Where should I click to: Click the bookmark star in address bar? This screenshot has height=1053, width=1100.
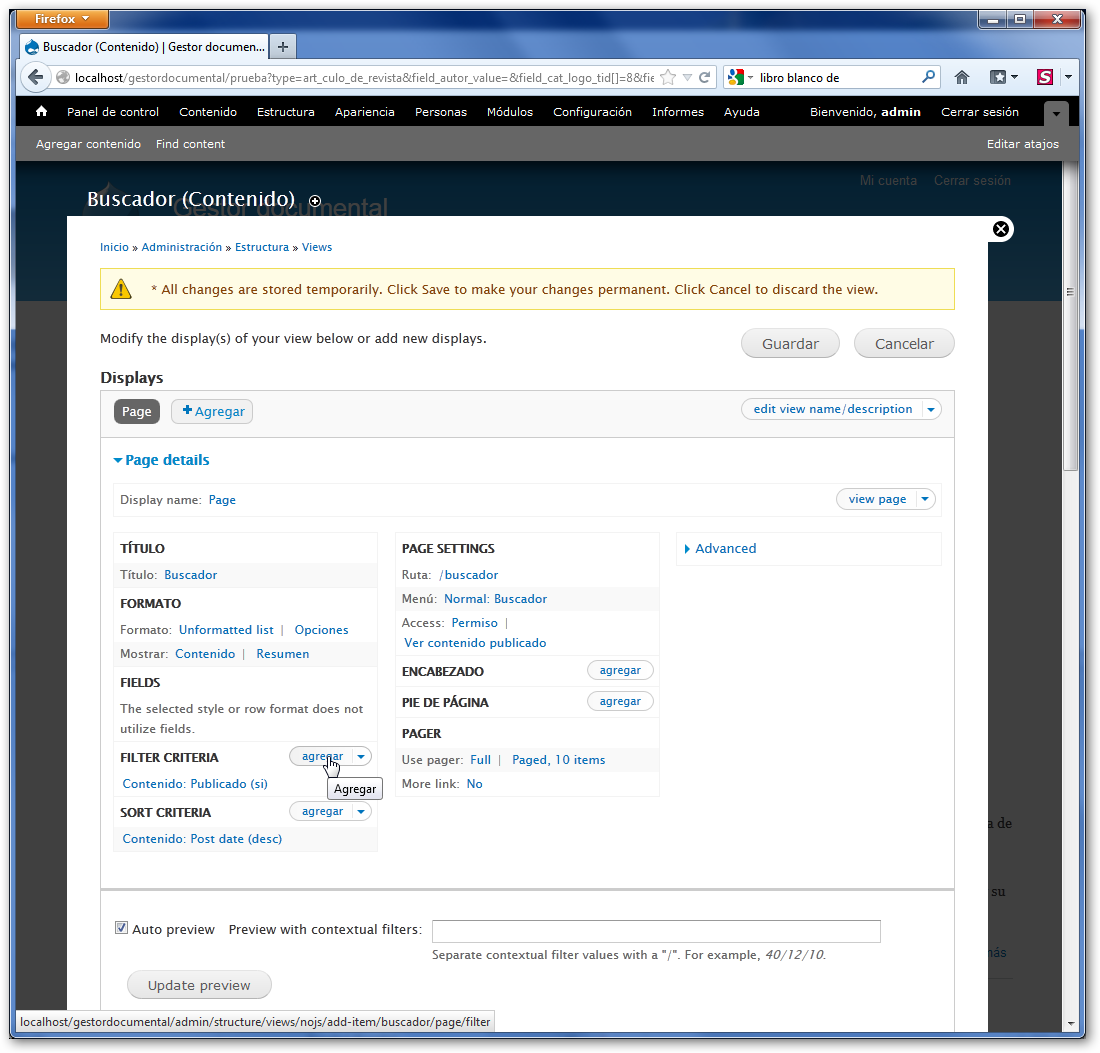tap(668, 77)
